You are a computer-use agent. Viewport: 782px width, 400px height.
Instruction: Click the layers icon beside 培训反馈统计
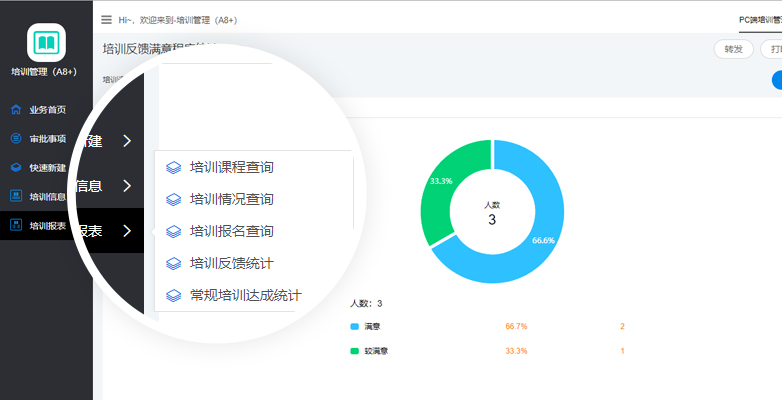tap(173, 263)
